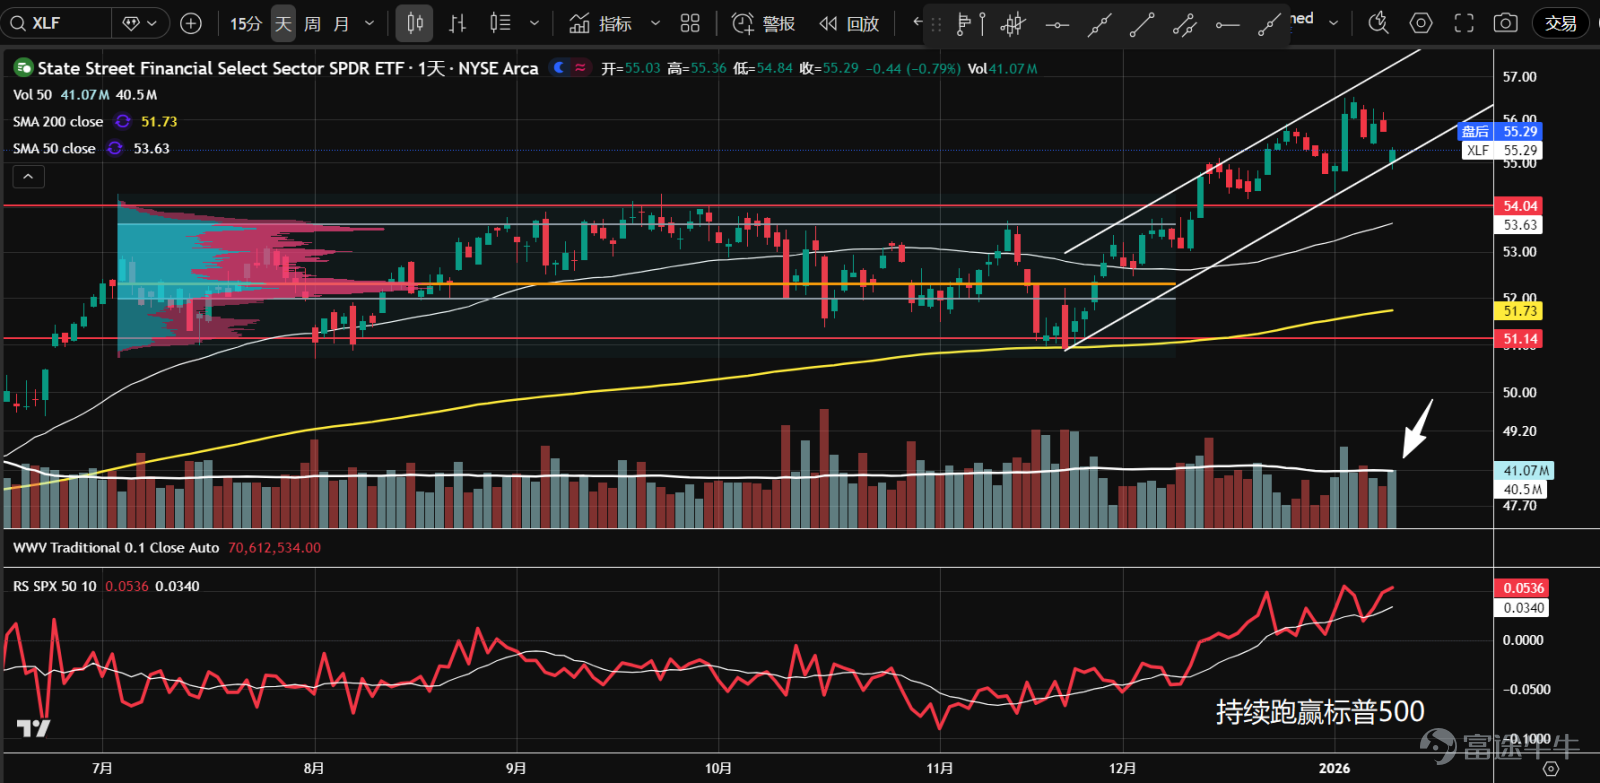Select the extended trend line tool
This screenshot has height=783, width=1600.
[x=1100, y=24]
